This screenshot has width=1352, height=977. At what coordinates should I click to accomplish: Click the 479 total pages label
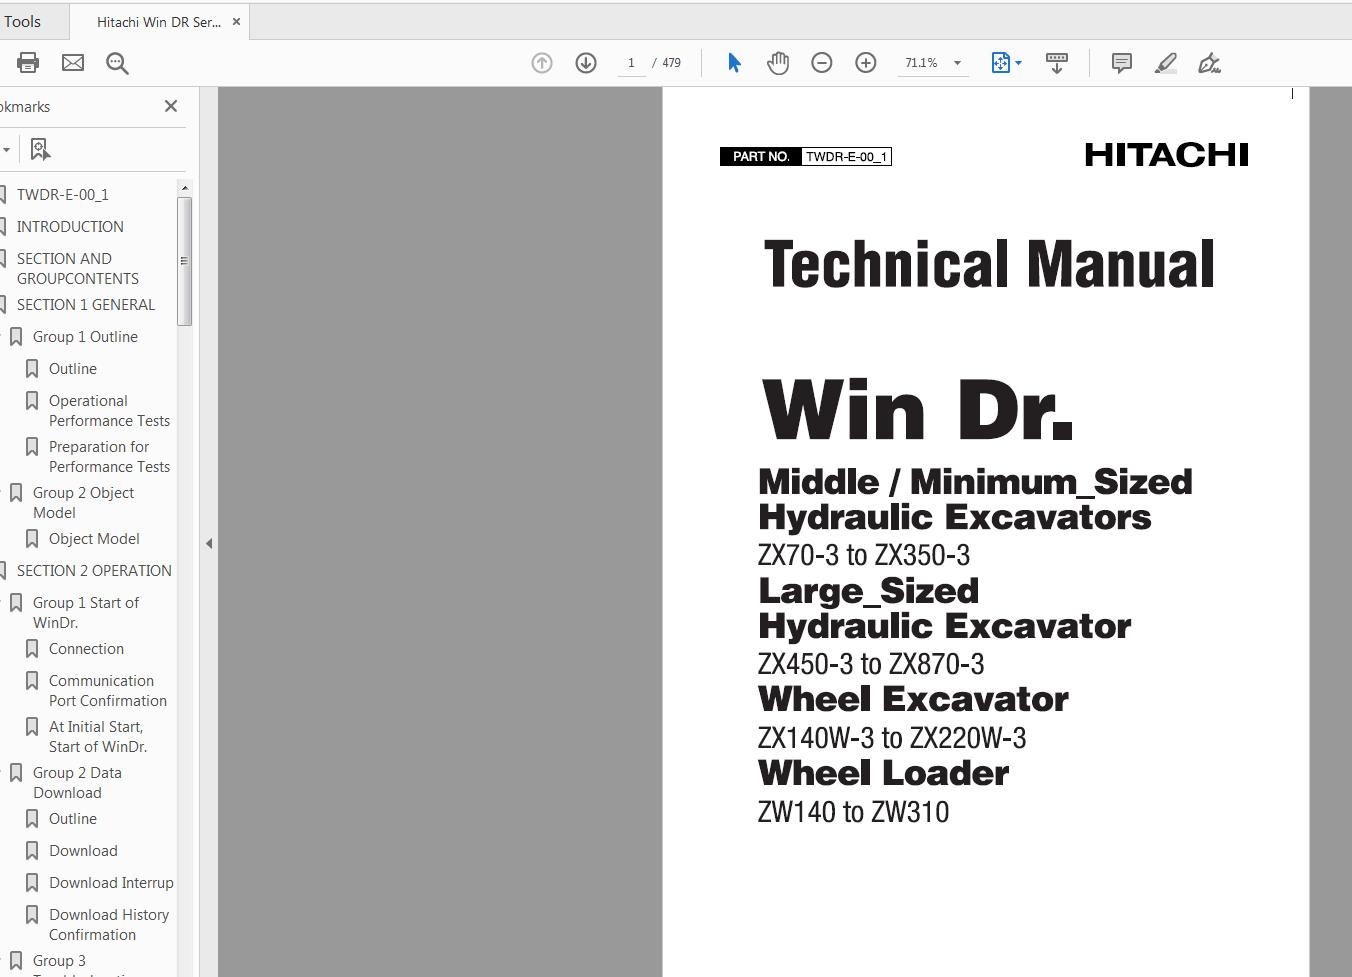pyautogui.click(x=671, y=63)
